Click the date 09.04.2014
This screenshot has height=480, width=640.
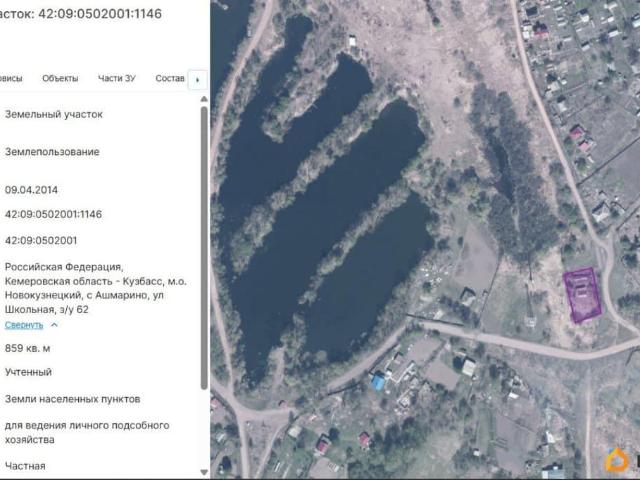[31, 190]
